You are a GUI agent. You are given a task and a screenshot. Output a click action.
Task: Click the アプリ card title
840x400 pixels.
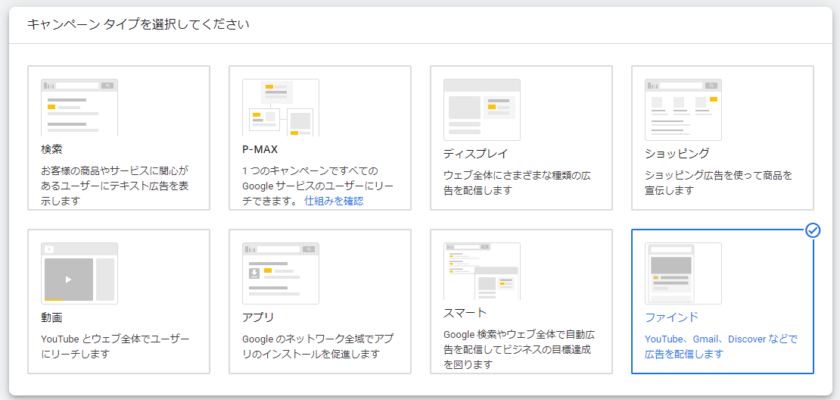click(258, 318)
